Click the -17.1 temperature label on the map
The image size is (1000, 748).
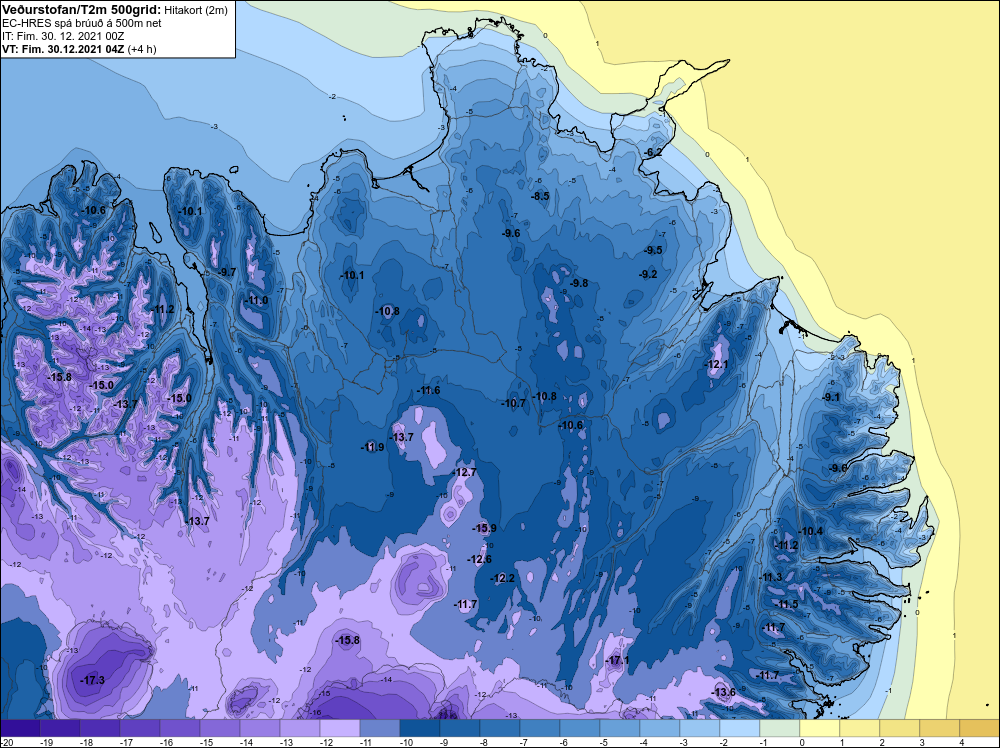tap(617, 661)
